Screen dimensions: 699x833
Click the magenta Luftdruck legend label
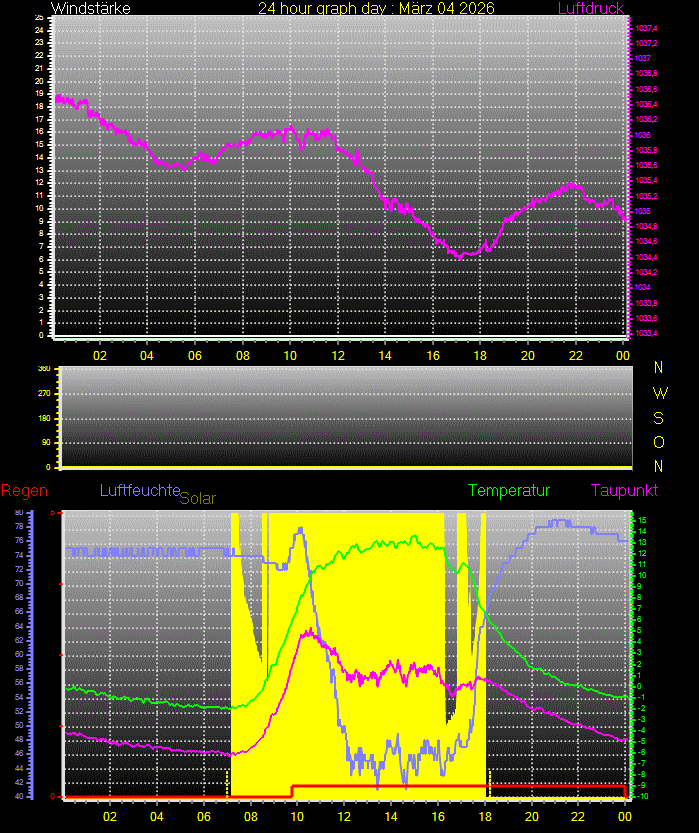point(590,8)
